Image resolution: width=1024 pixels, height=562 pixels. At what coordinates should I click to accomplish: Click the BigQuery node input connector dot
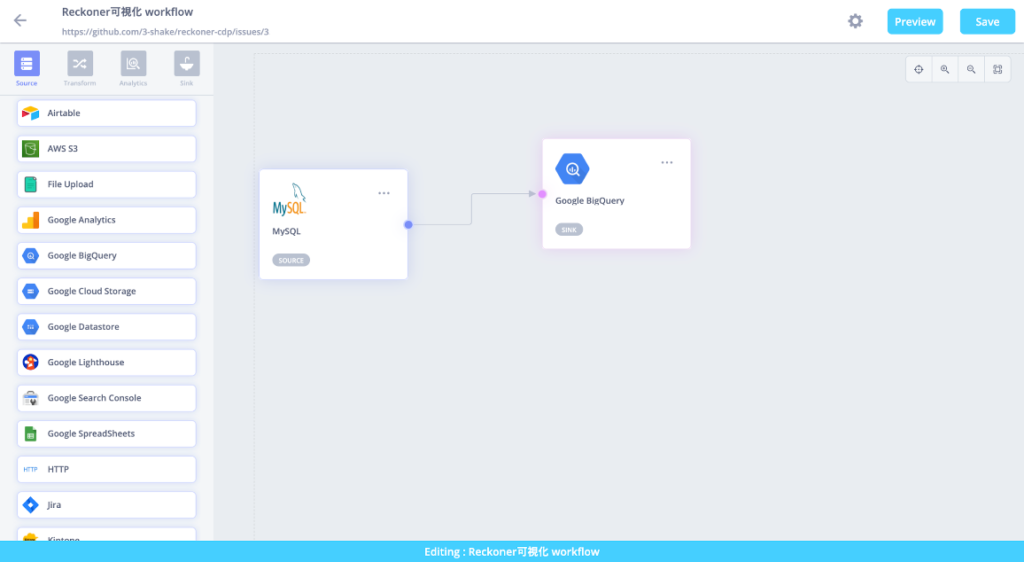tap(542, 194)
